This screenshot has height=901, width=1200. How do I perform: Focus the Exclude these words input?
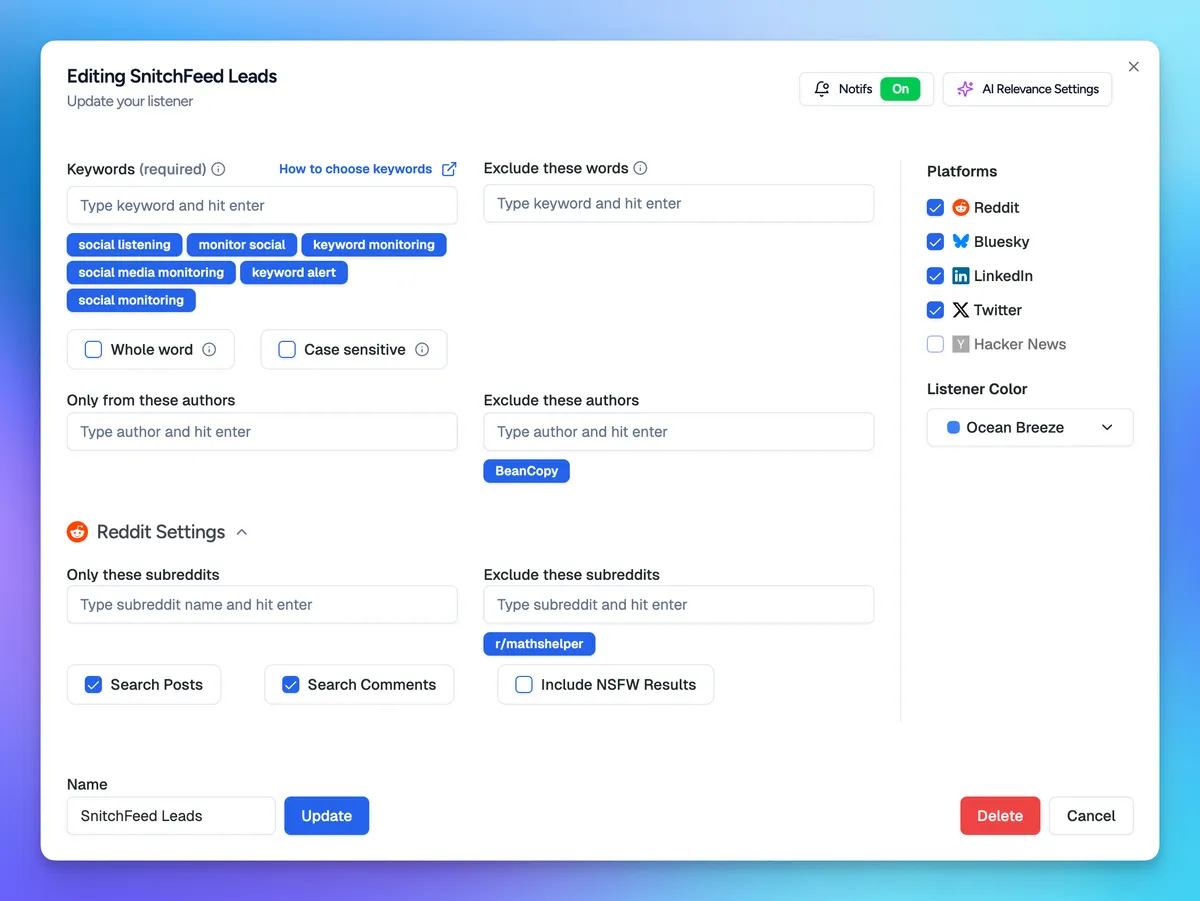coord(678,203)
